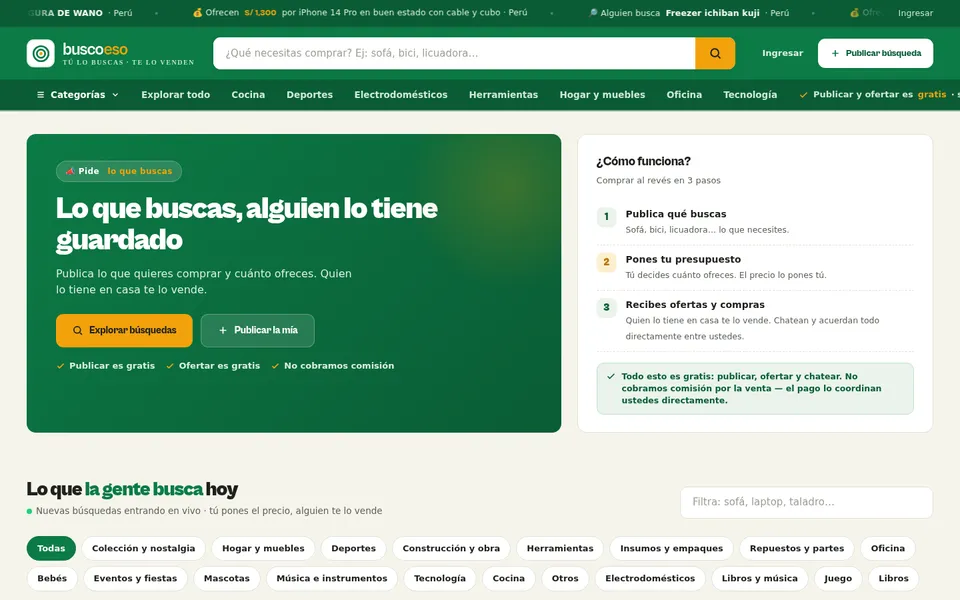
Task: Click the step 2 number badge
Action: pos(606,262)
